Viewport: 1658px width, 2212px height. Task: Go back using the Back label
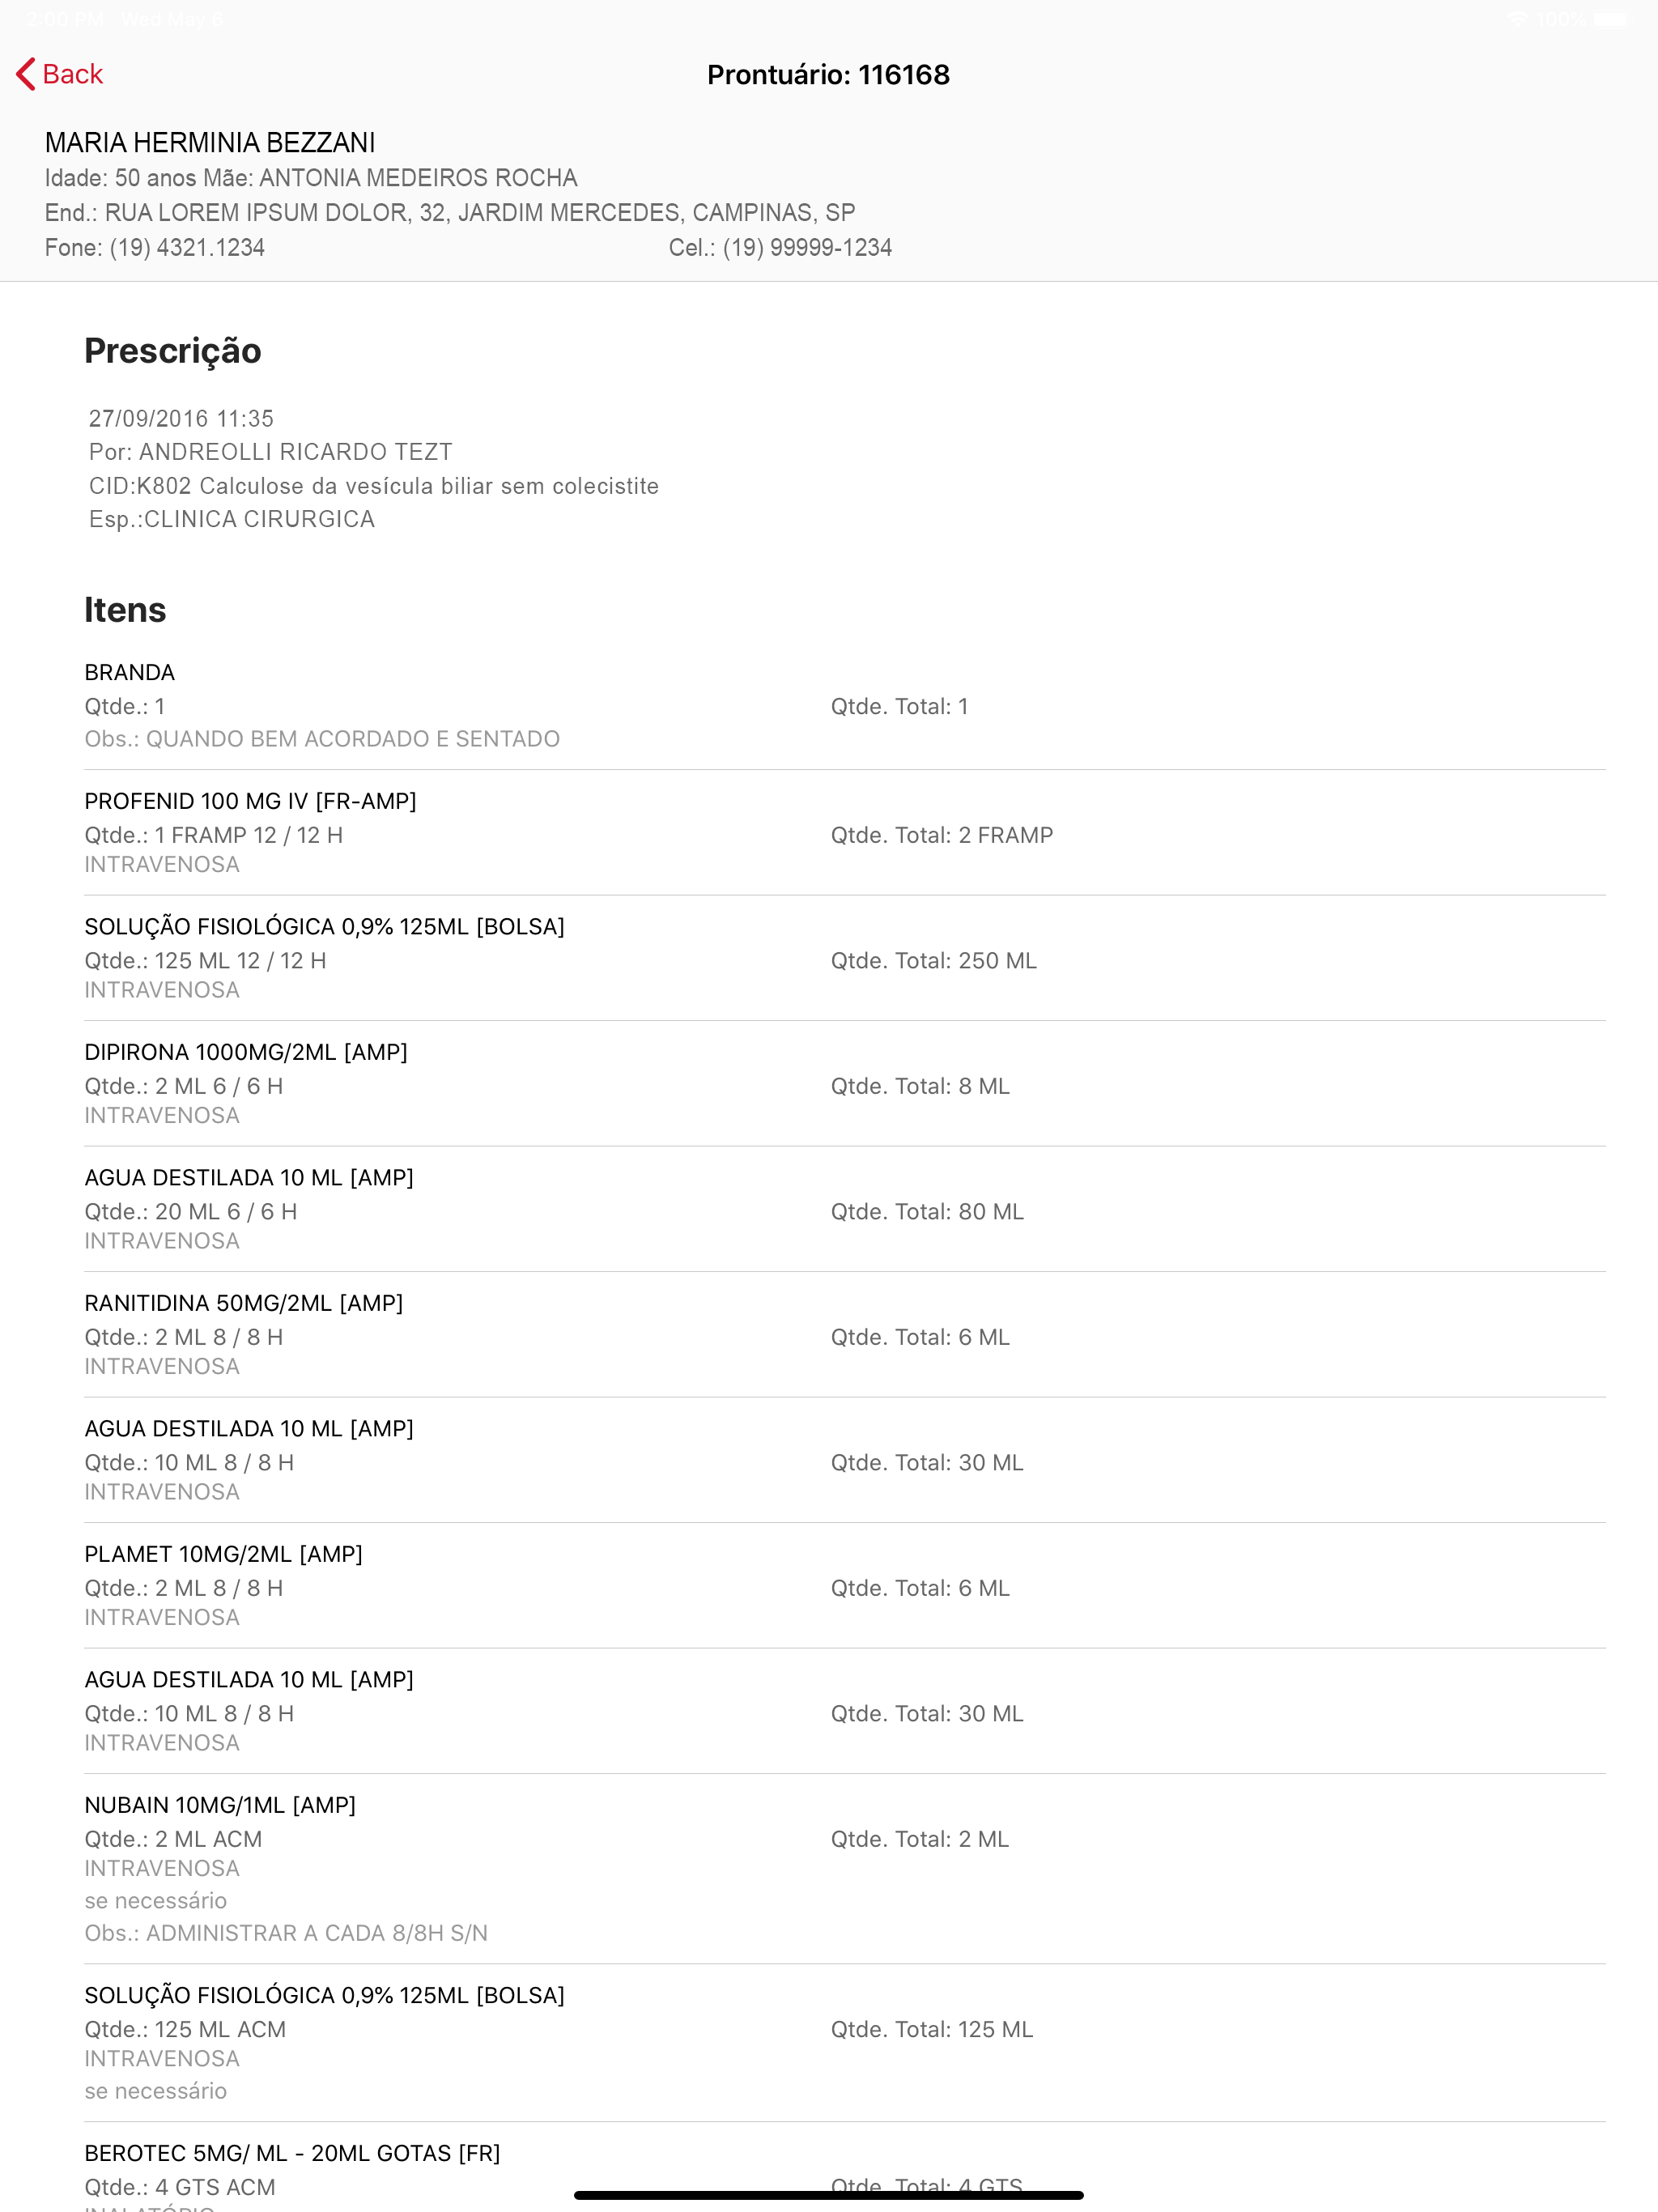click(73, 74)
